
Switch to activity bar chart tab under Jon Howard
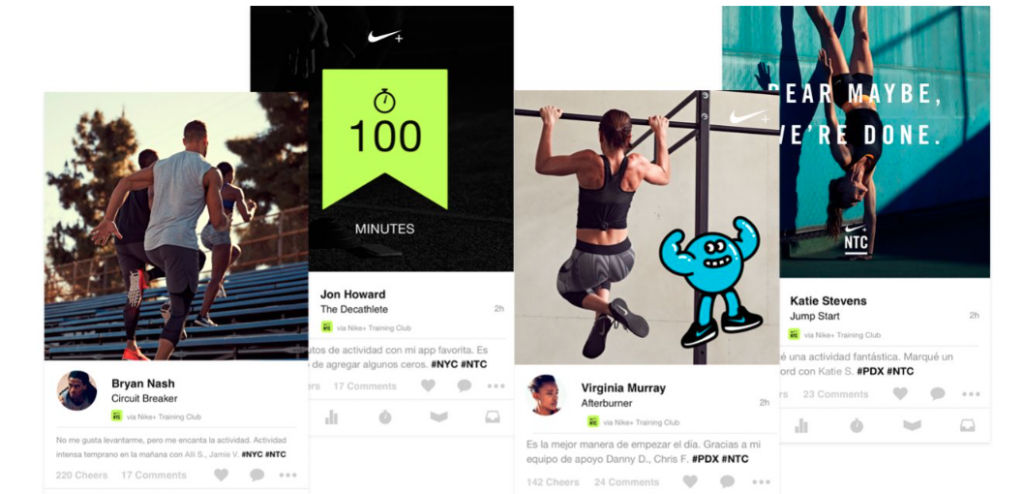(x=332, y=417)
